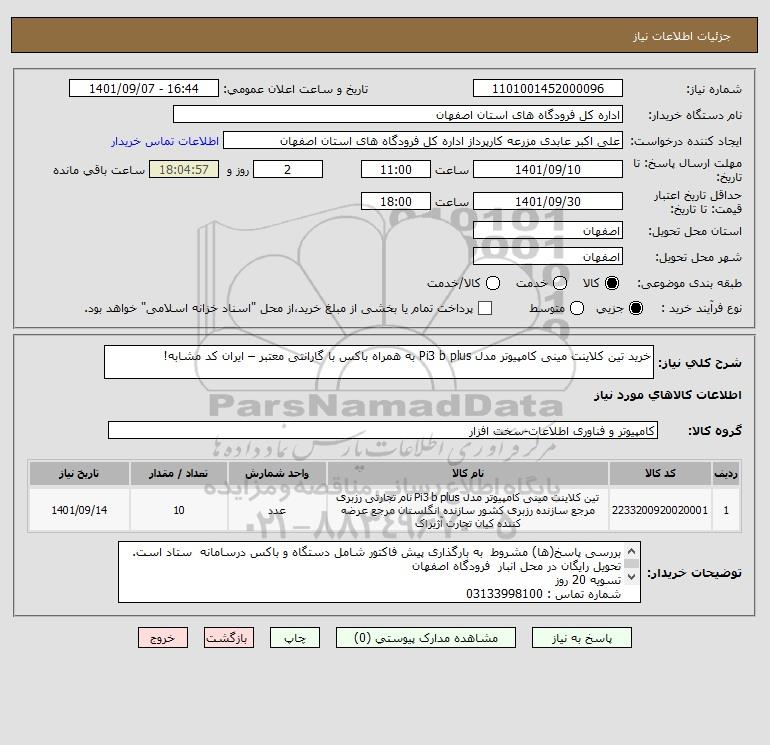
Task: Click the remaining days field showing 2
Action: (x=288, y=170)
